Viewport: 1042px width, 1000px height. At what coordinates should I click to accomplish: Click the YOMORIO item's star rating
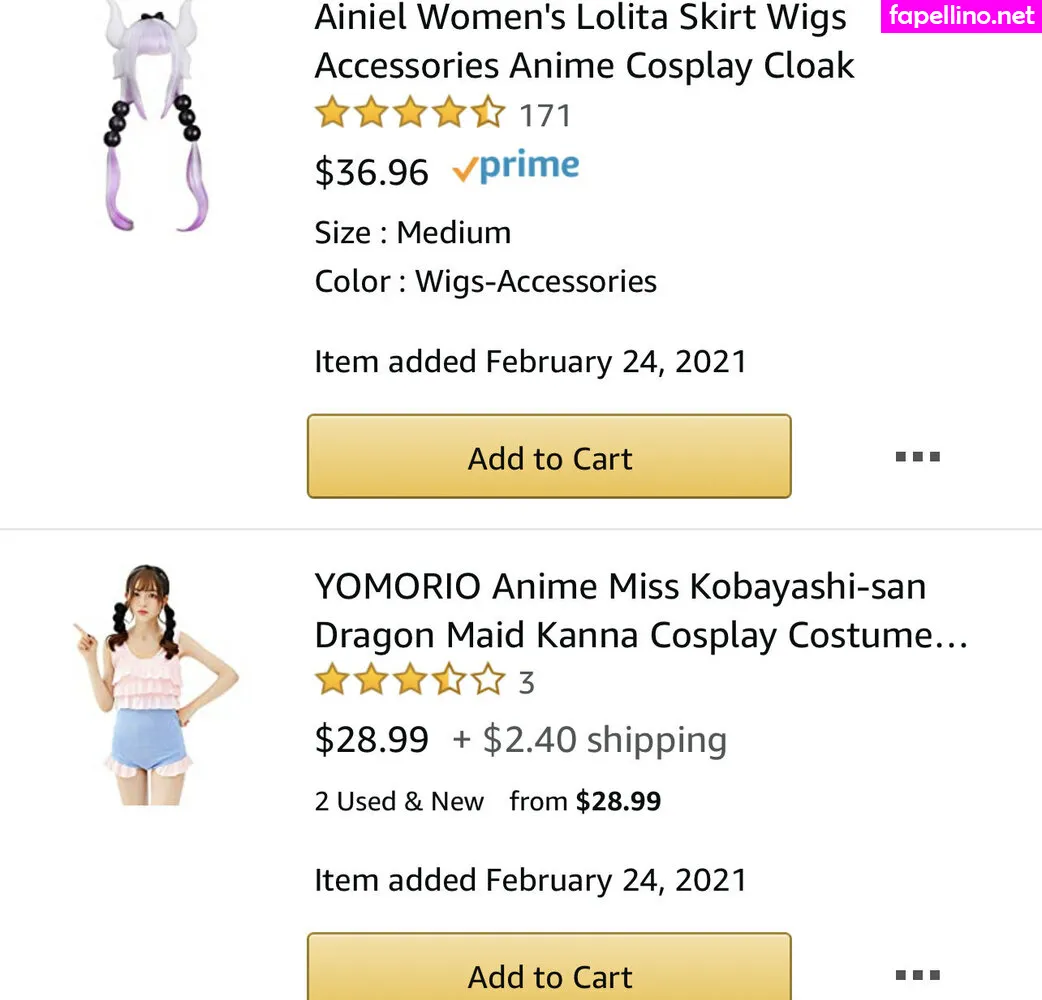click(x=409, y=682)
